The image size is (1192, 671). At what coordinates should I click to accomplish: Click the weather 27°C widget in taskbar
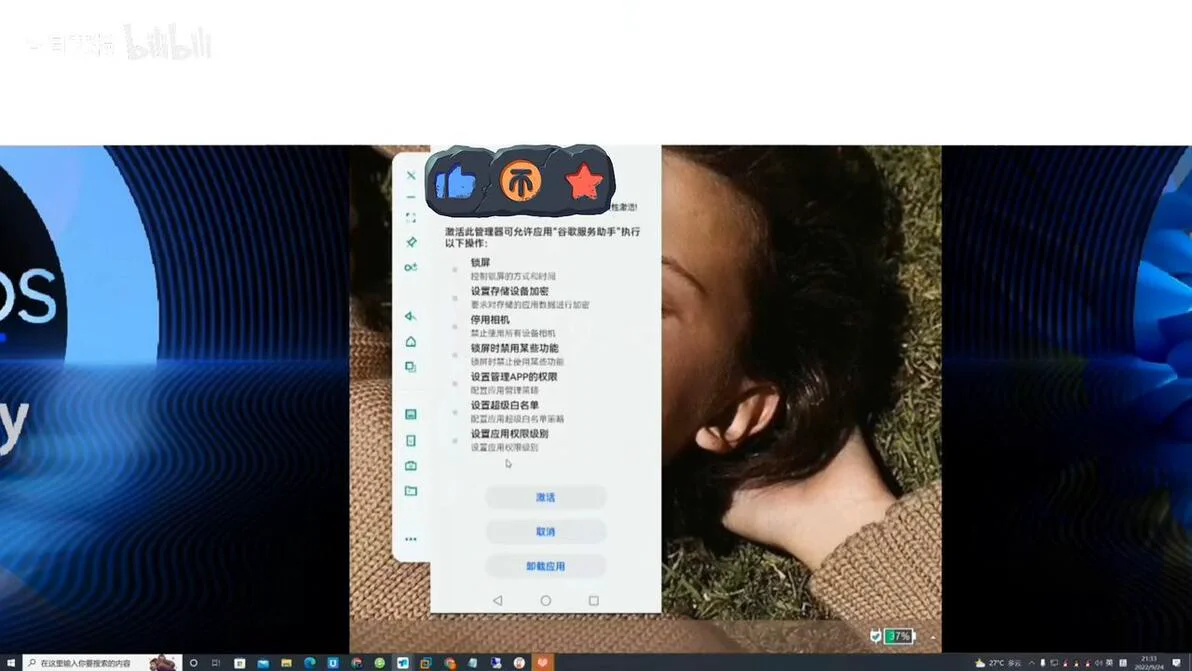[x=997, y=663]
